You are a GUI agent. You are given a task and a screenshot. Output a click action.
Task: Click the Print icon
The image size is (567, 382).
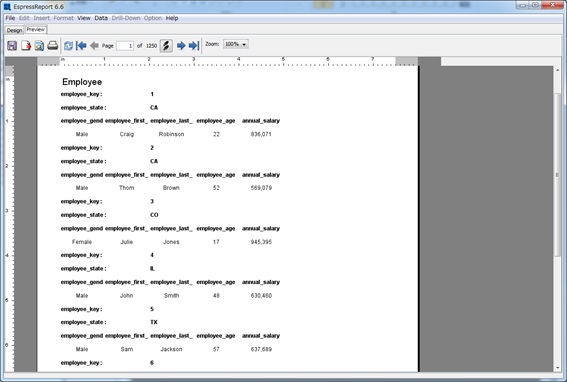(53, 46)
